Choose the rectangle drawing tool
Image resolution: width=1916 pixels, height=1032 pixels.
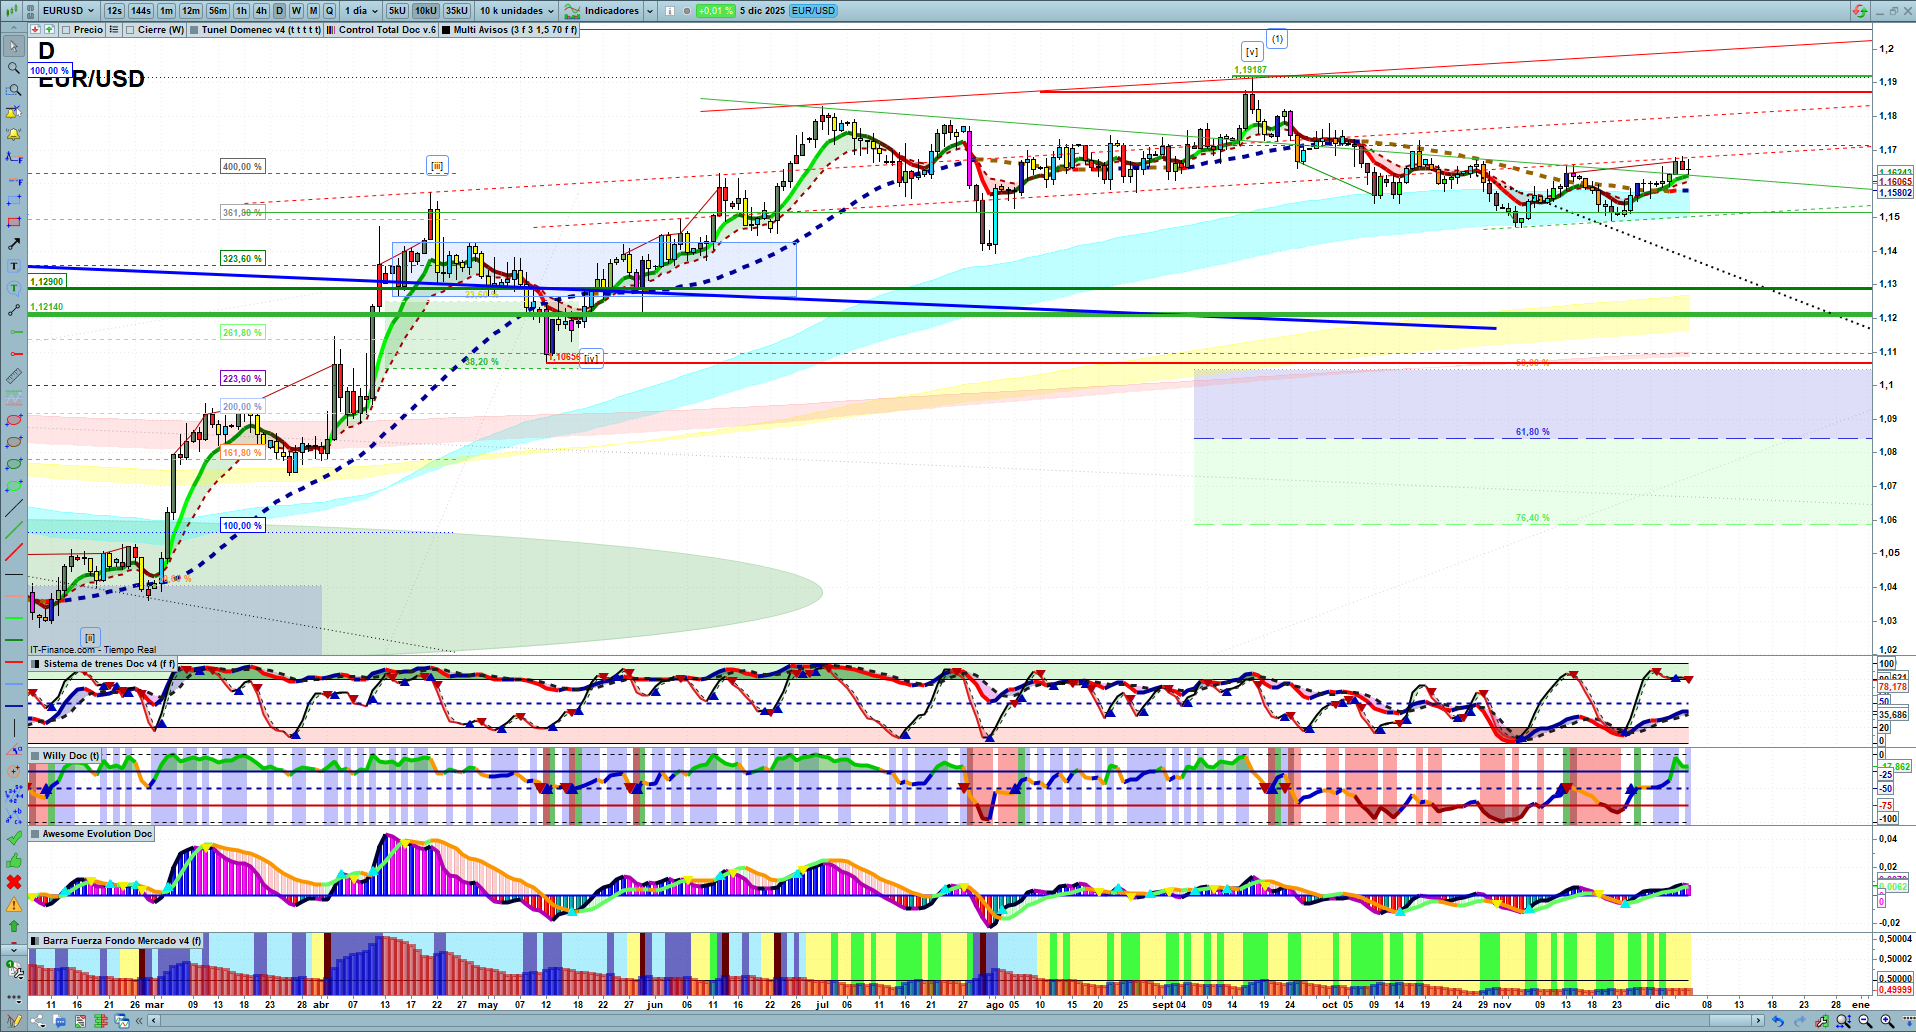(13, 222)
